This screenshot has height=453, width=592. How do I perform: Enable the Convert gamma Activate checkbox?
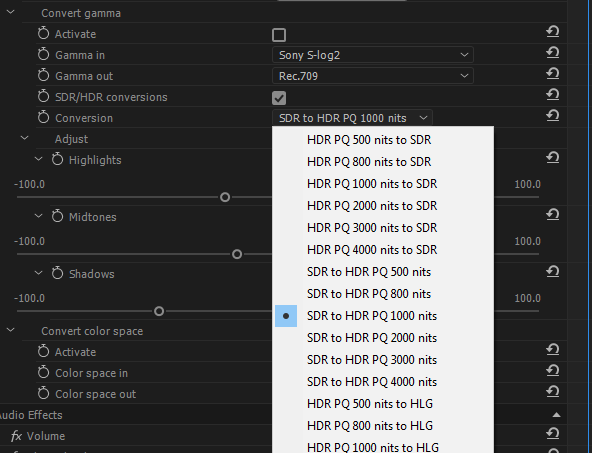[x=279, y=35]
